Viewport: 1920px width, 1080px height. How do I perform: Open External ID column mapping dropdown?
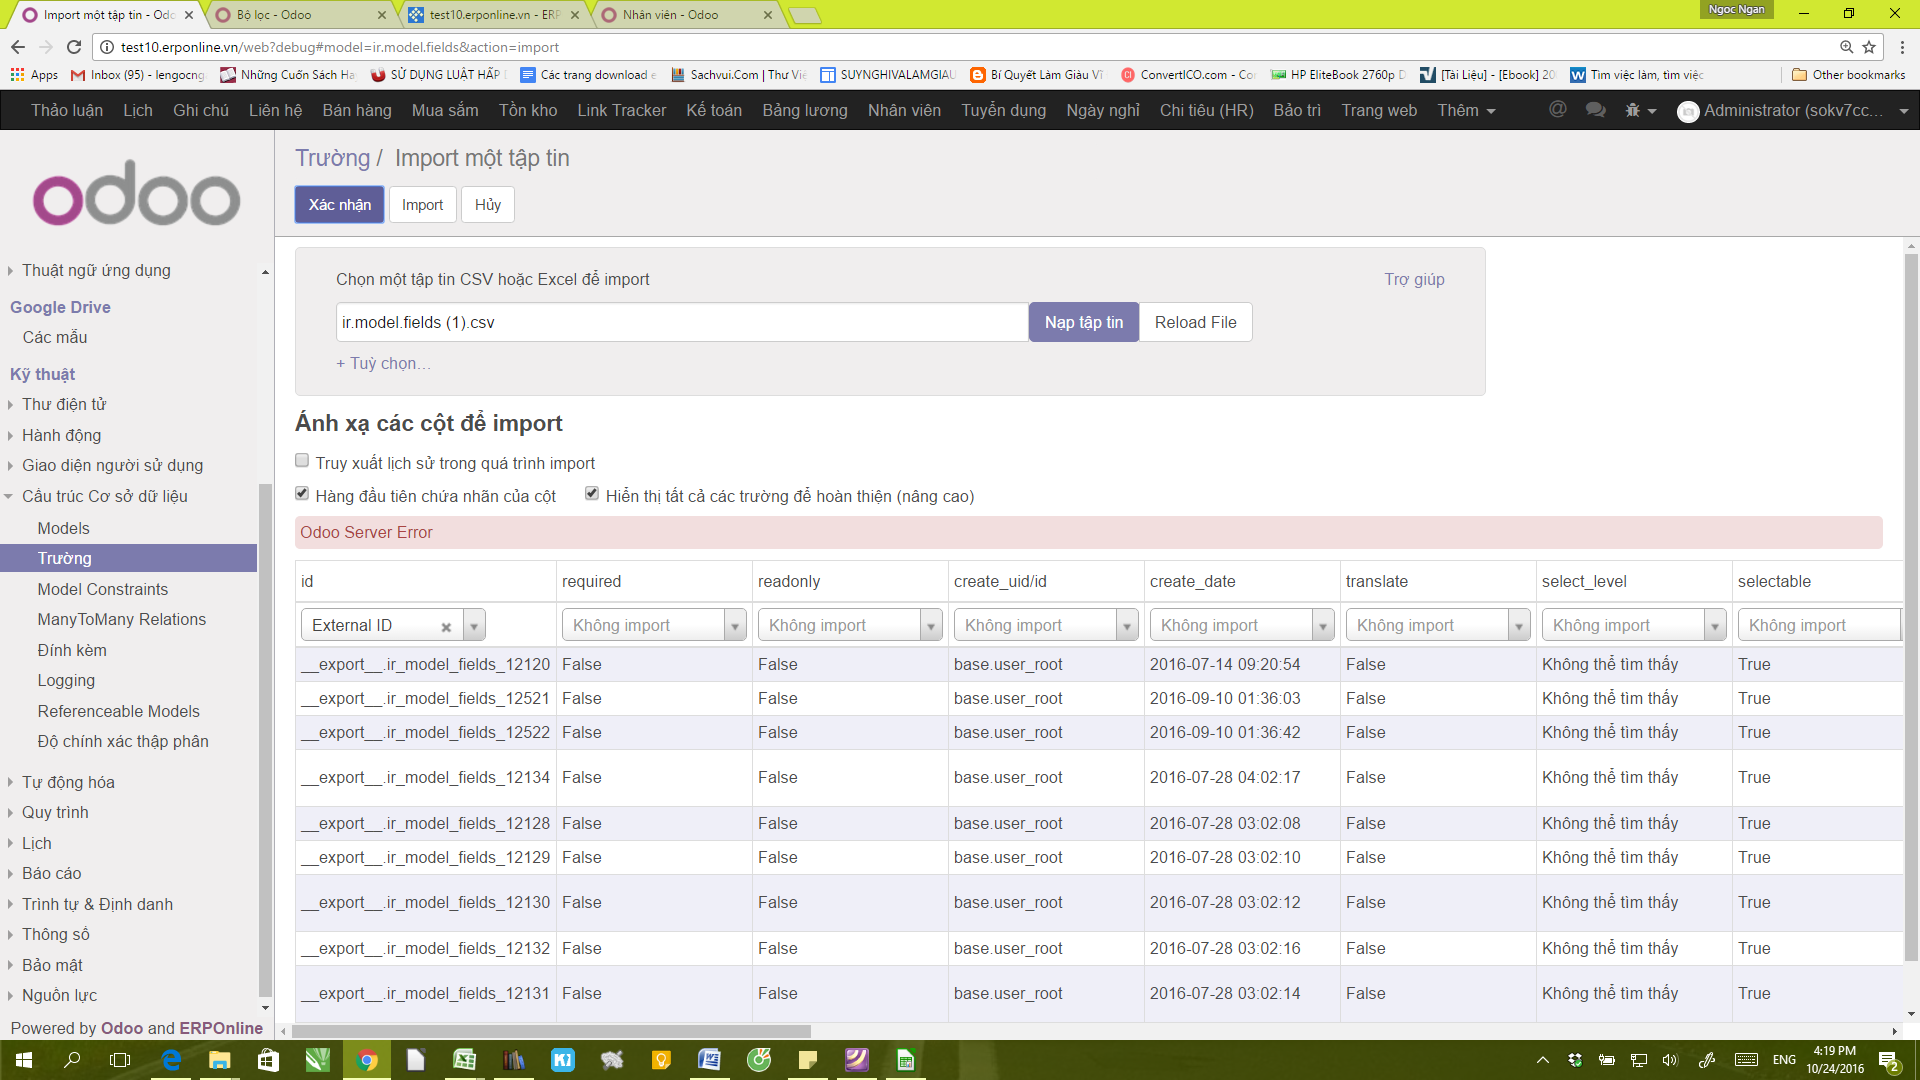click(x=474, y=626)
